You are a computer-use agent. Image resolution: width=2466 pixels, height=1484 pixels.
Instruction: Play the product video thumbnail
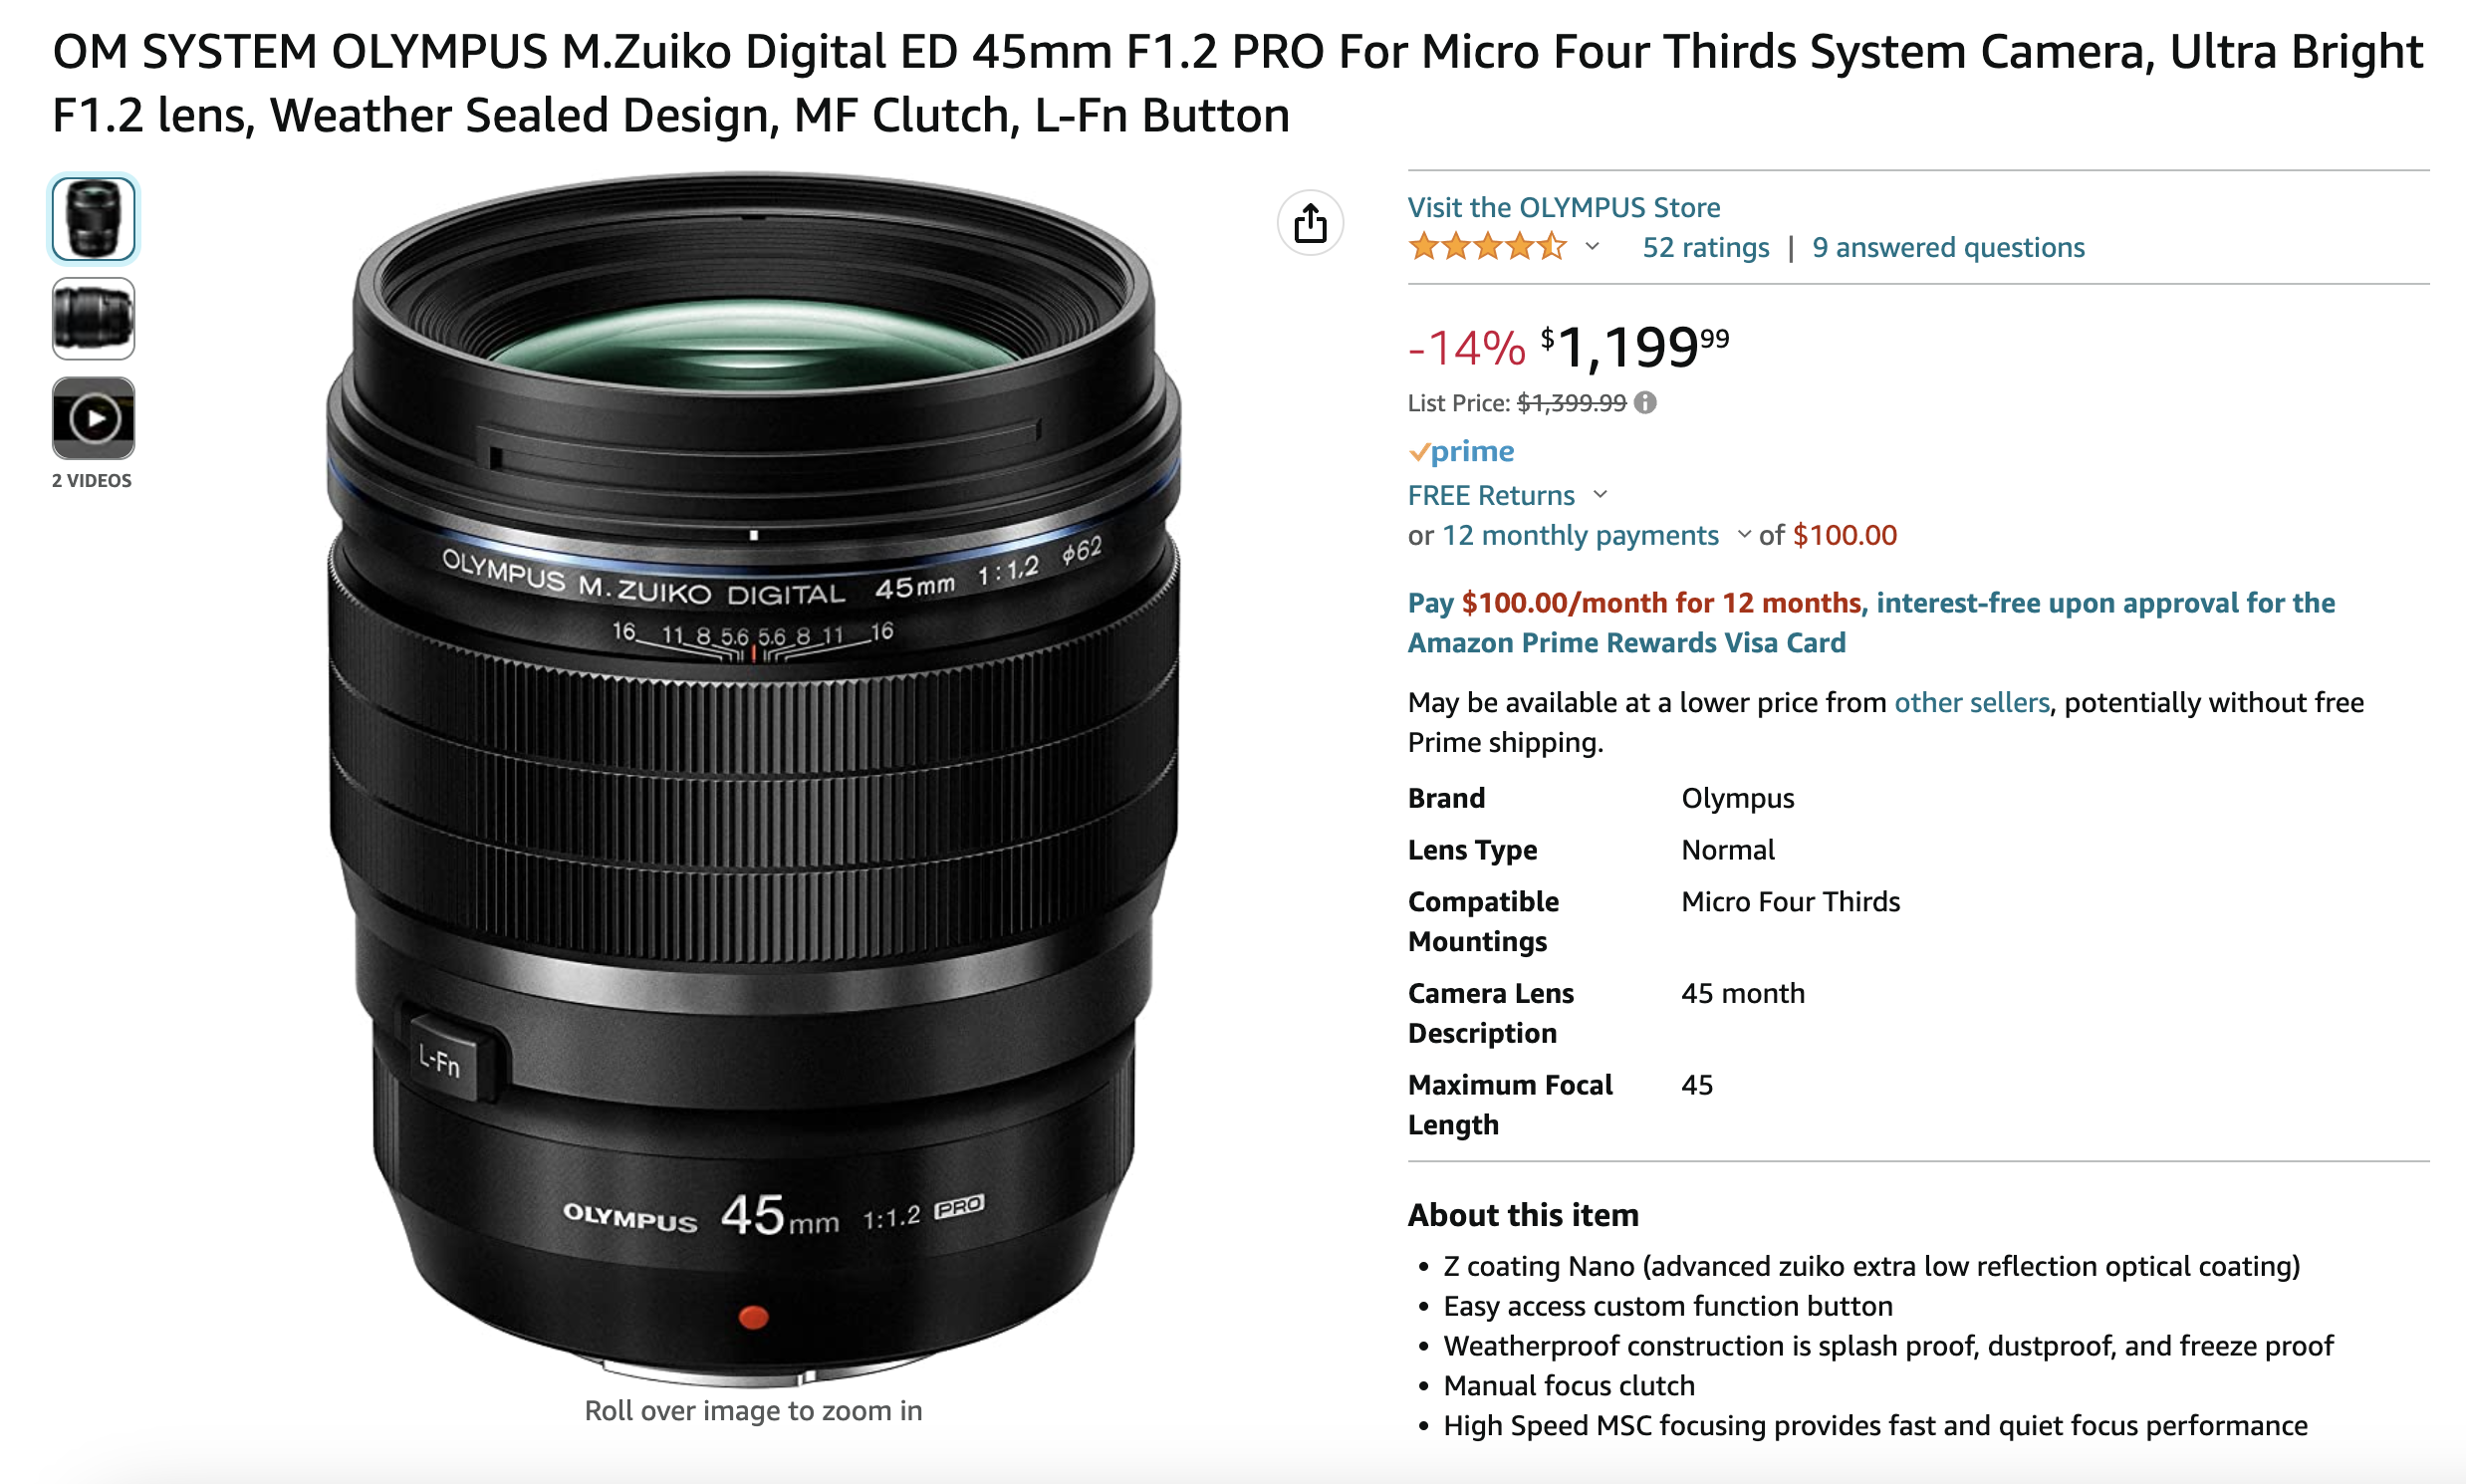pos(93,418)
